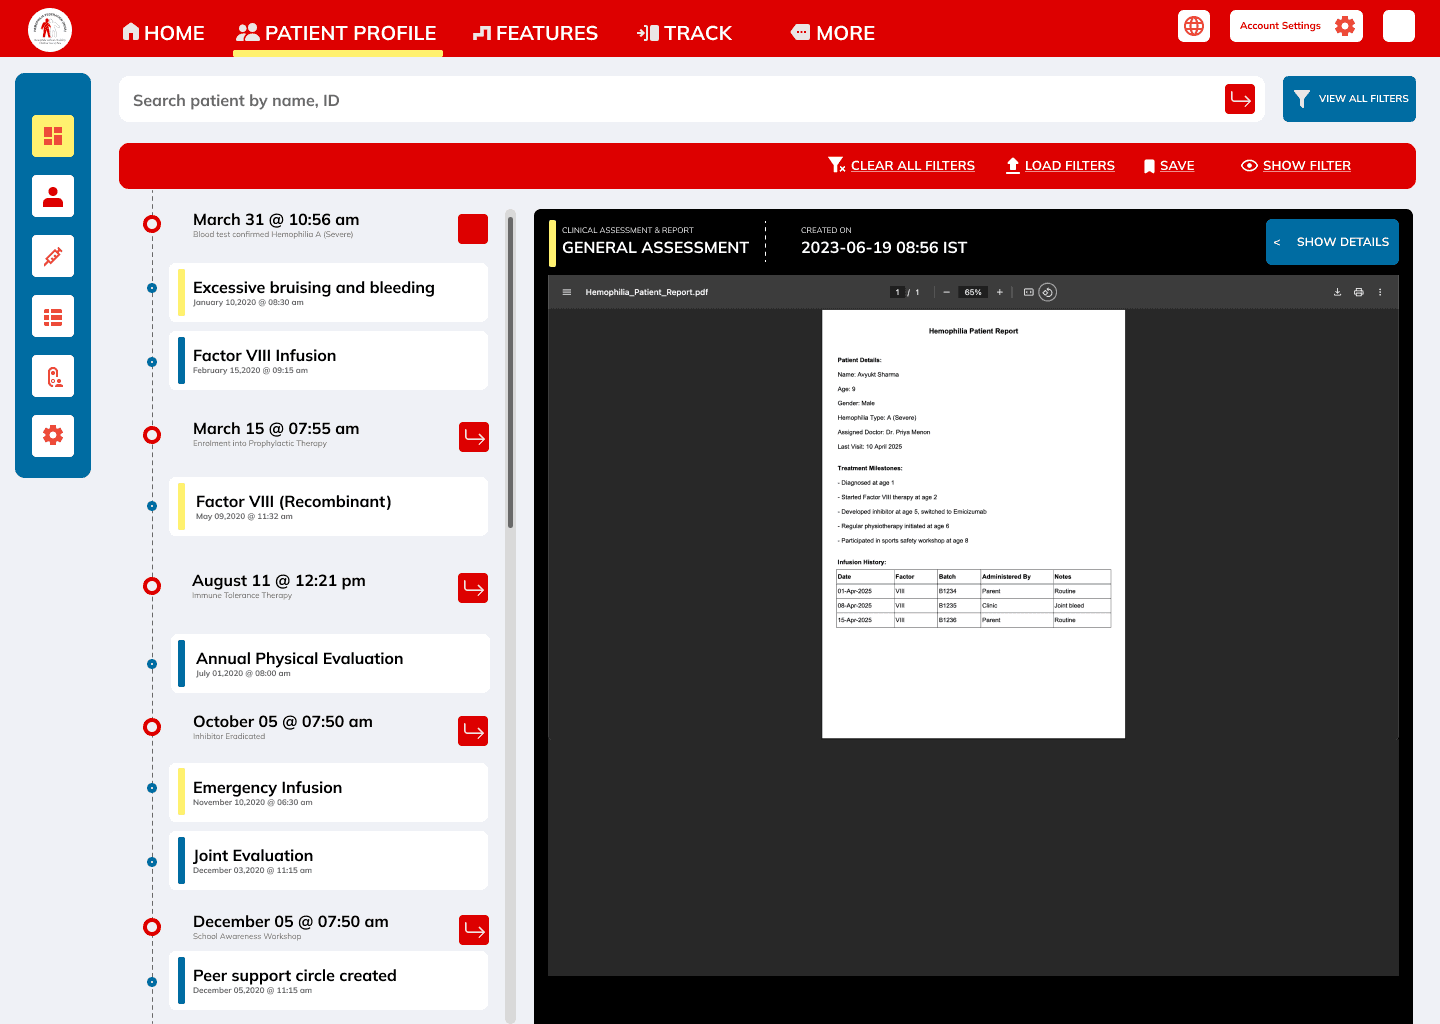1440x1024 pixels.
Task: Click March 31 timeline marker circle
Action: point(152,224)
